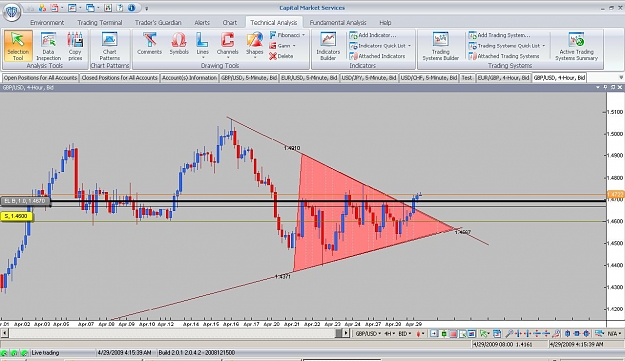Open the Channels drawing tool menu
Image resolution: width=625 pixels, height=361 pixels.
(x=228, y=45)
